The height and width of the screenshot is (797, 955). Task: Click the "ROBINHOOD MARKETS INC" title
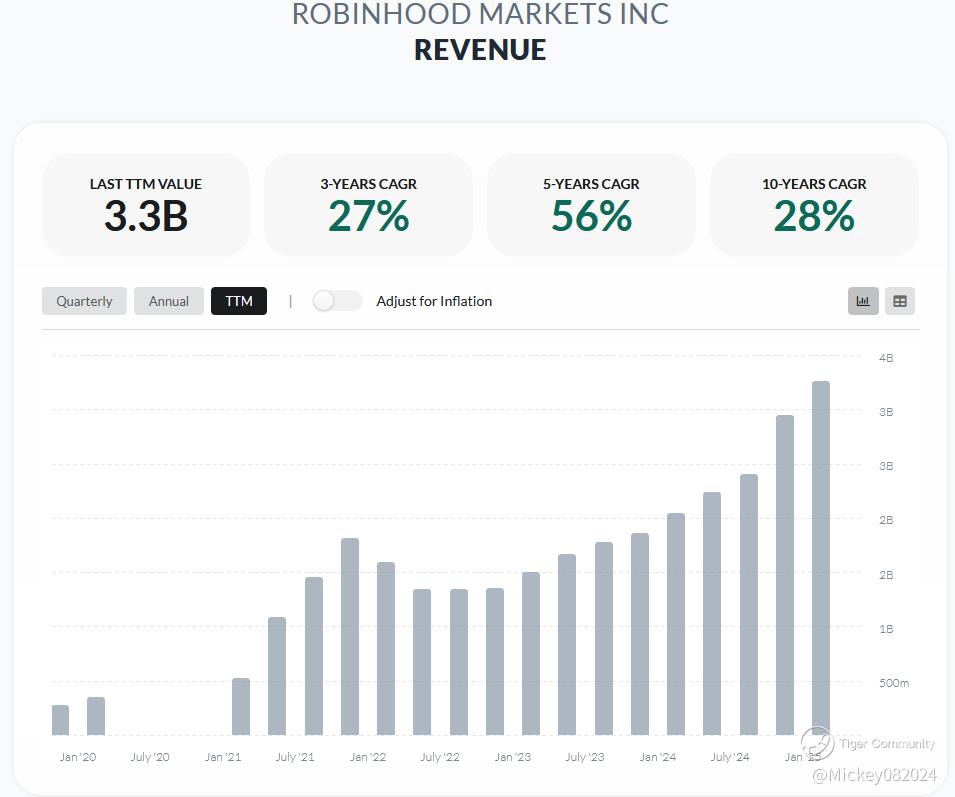[481, 13]
